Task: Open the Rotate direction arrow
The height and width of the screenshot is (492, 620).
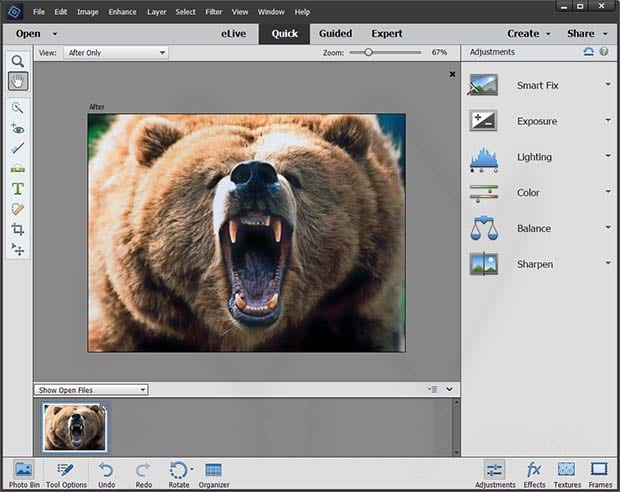Action: coord(192,469)
